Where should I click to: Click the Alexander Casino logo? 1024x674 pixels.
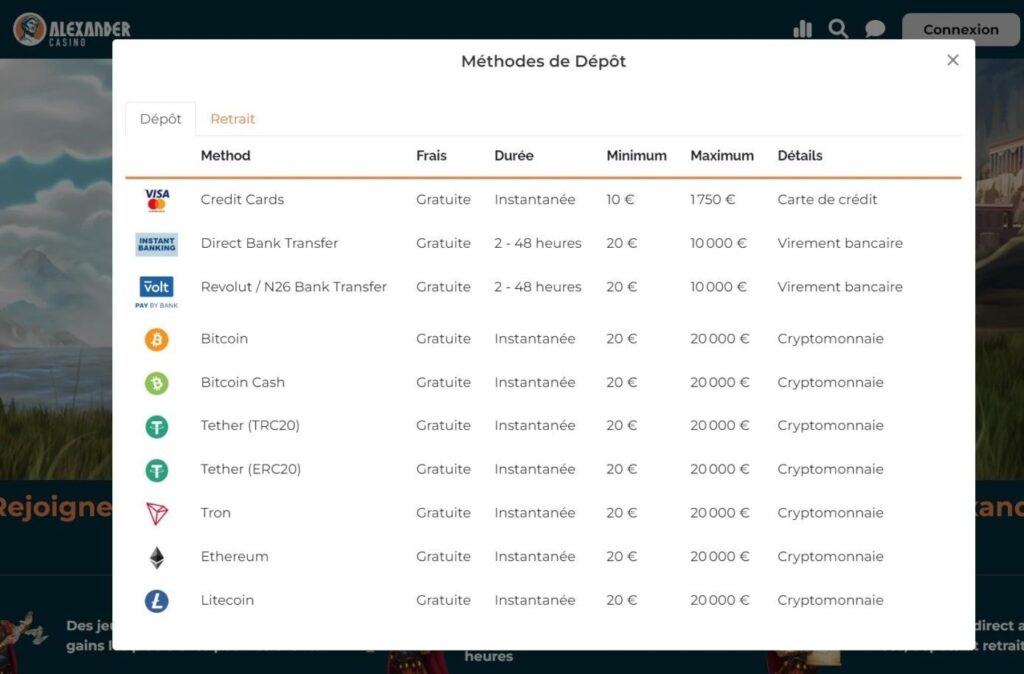tap(72, 29)
